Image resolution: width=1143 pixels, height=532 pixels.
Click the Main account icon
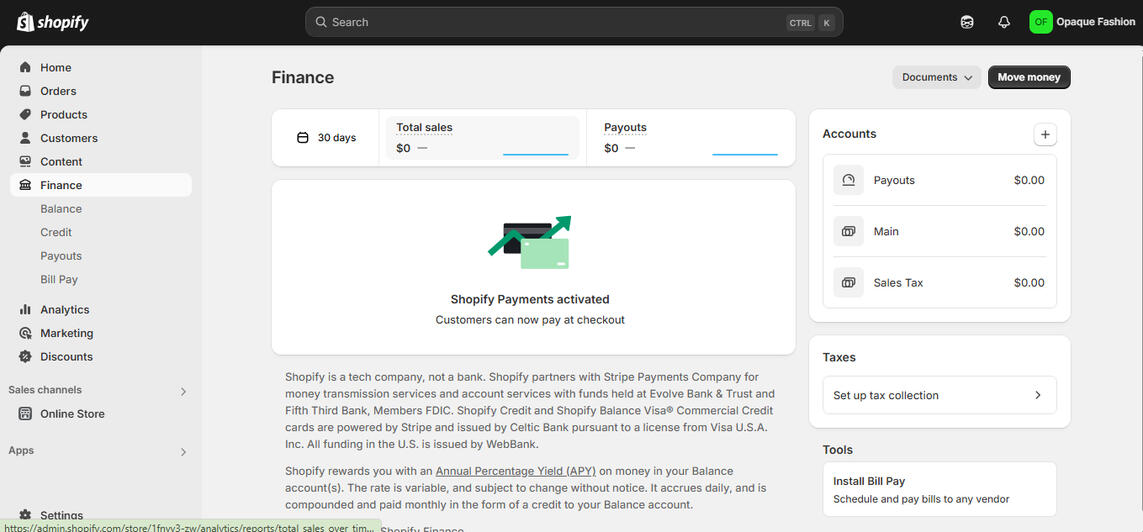(x=849, y=231)
